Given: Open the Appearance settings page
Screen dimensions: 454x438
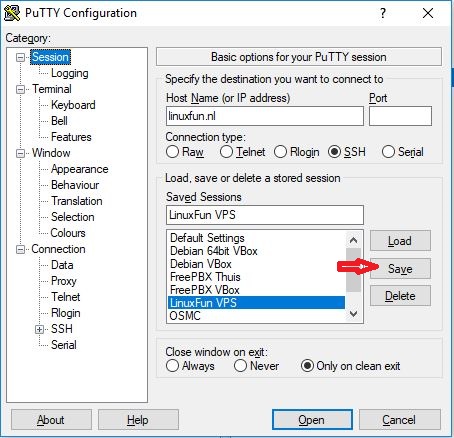Looking at the screenshot, I should 80,169.
